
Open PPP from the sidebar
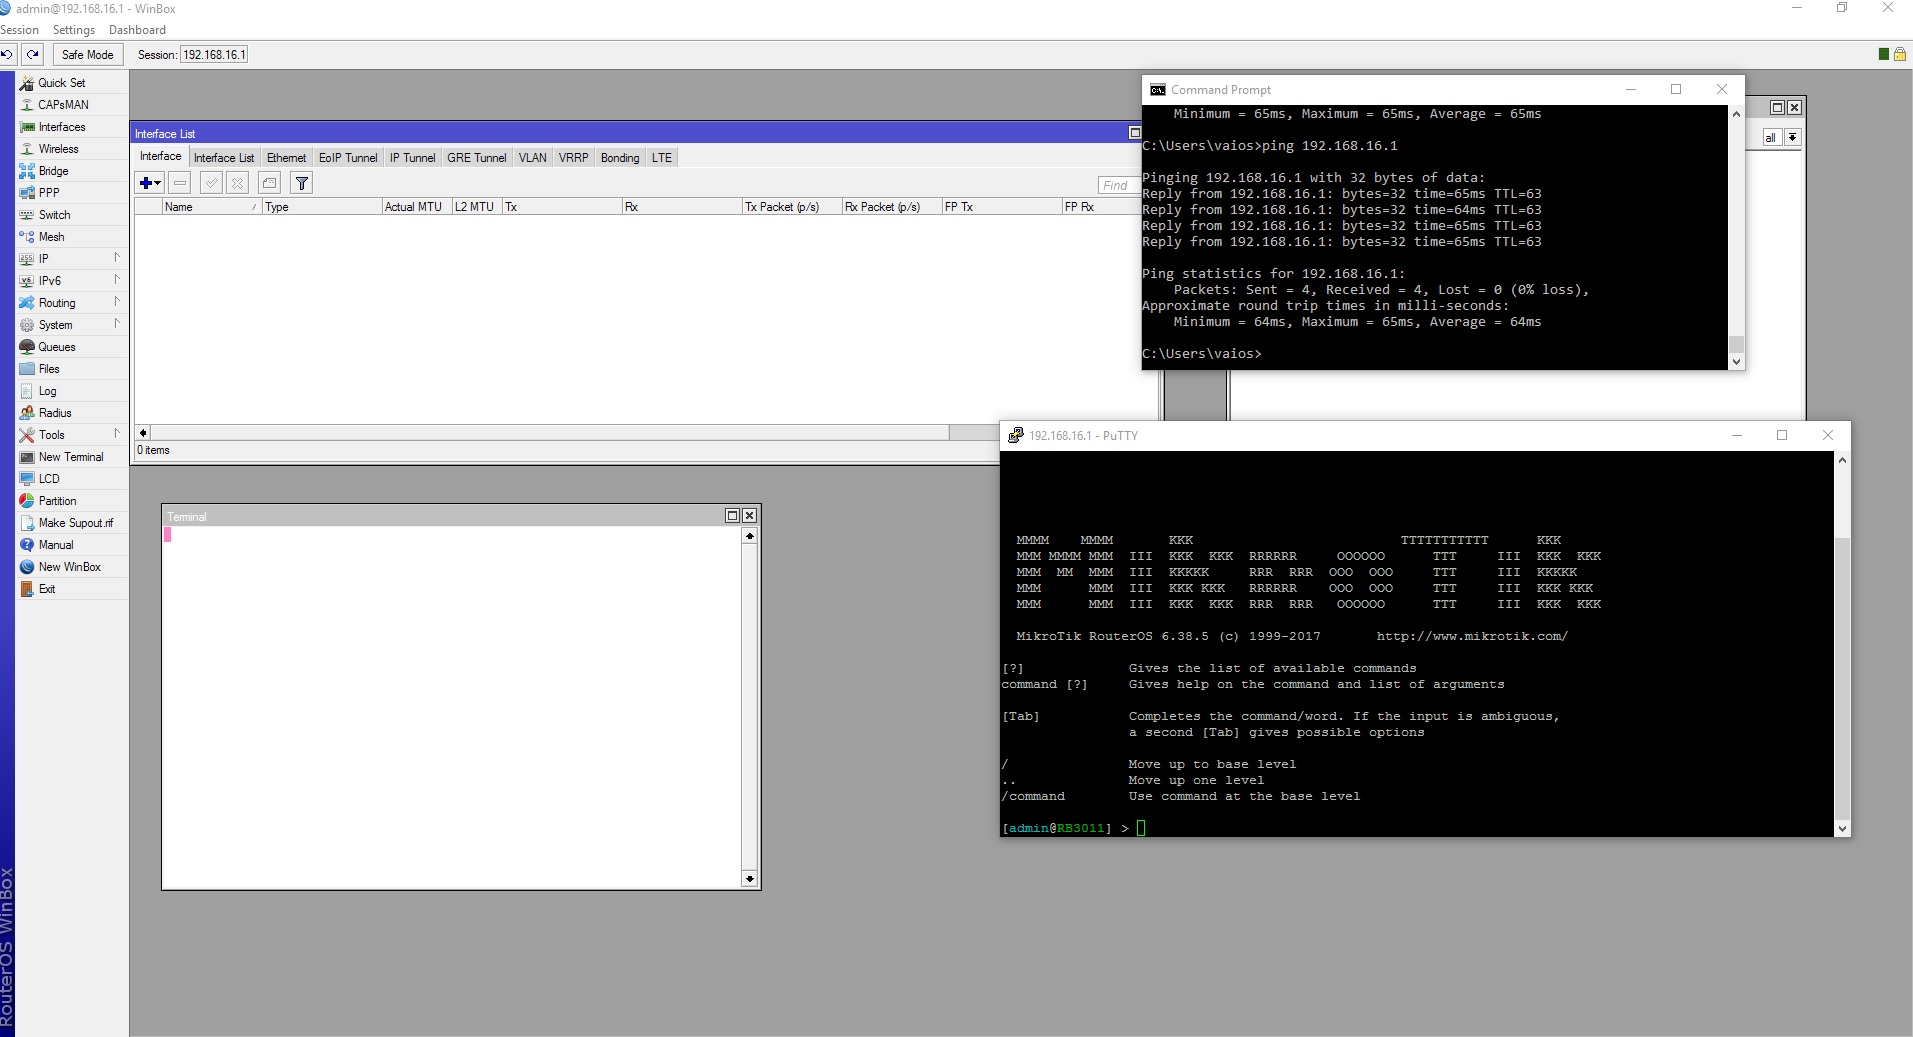point(72,193)
